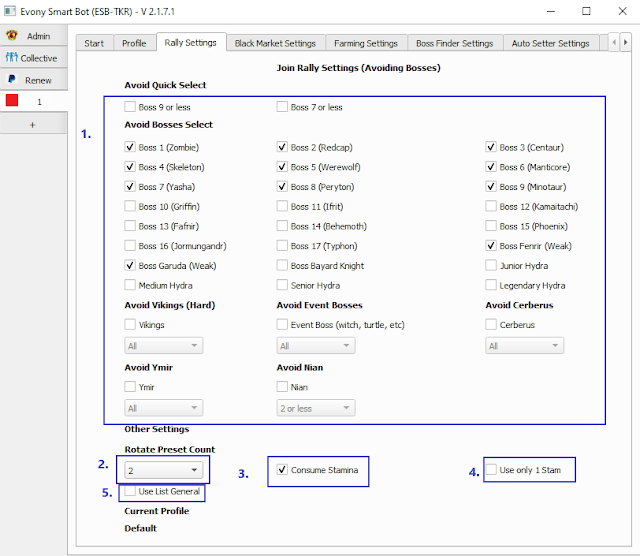640x556 pixels.
Task: Uncheck Consume Stamina
Action: [x=282, y=469]
